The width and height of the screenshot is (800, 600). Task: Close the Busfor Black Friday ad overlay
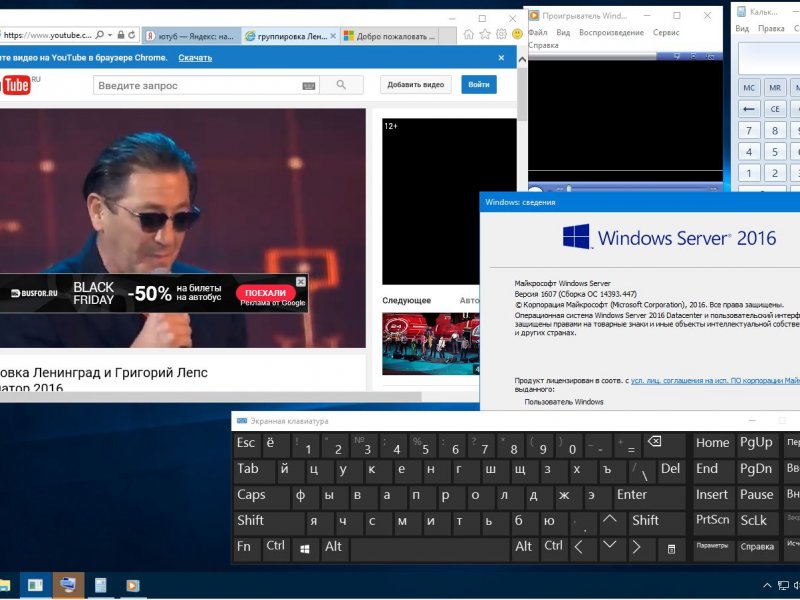point(301,282)
